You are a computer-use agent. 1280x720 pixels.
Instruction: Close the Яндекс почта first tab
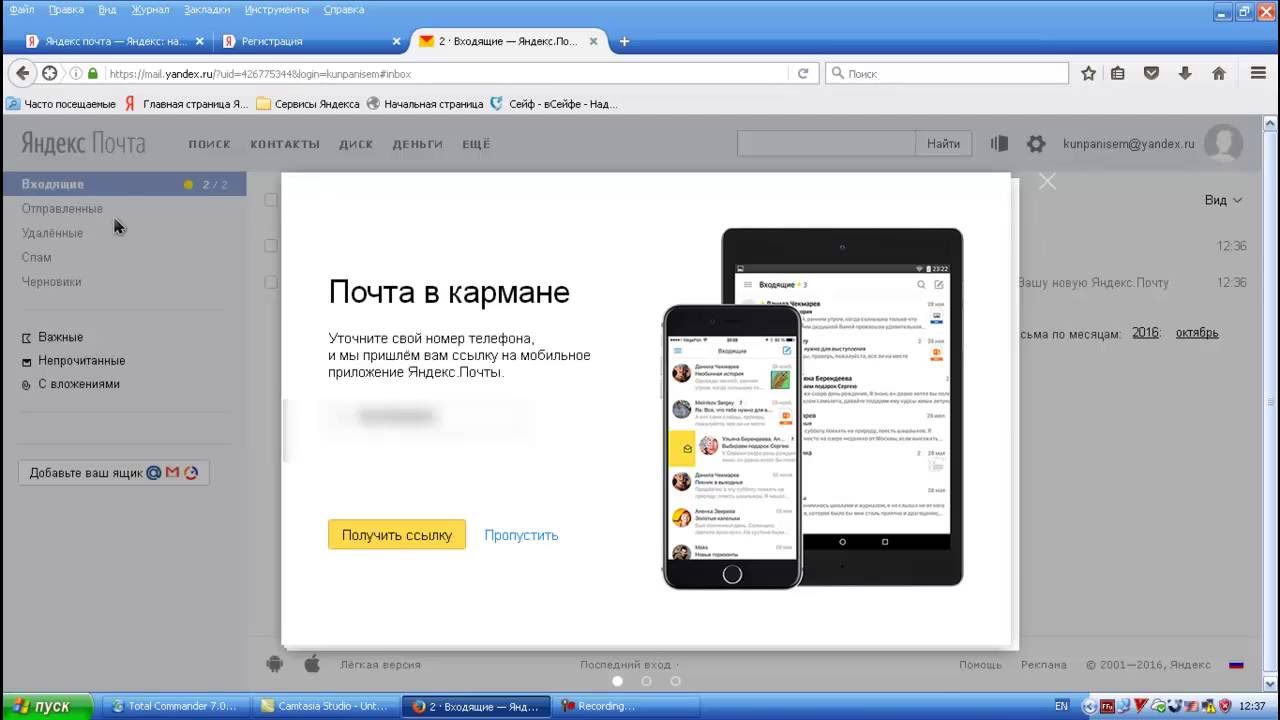(x=199, y=42)
